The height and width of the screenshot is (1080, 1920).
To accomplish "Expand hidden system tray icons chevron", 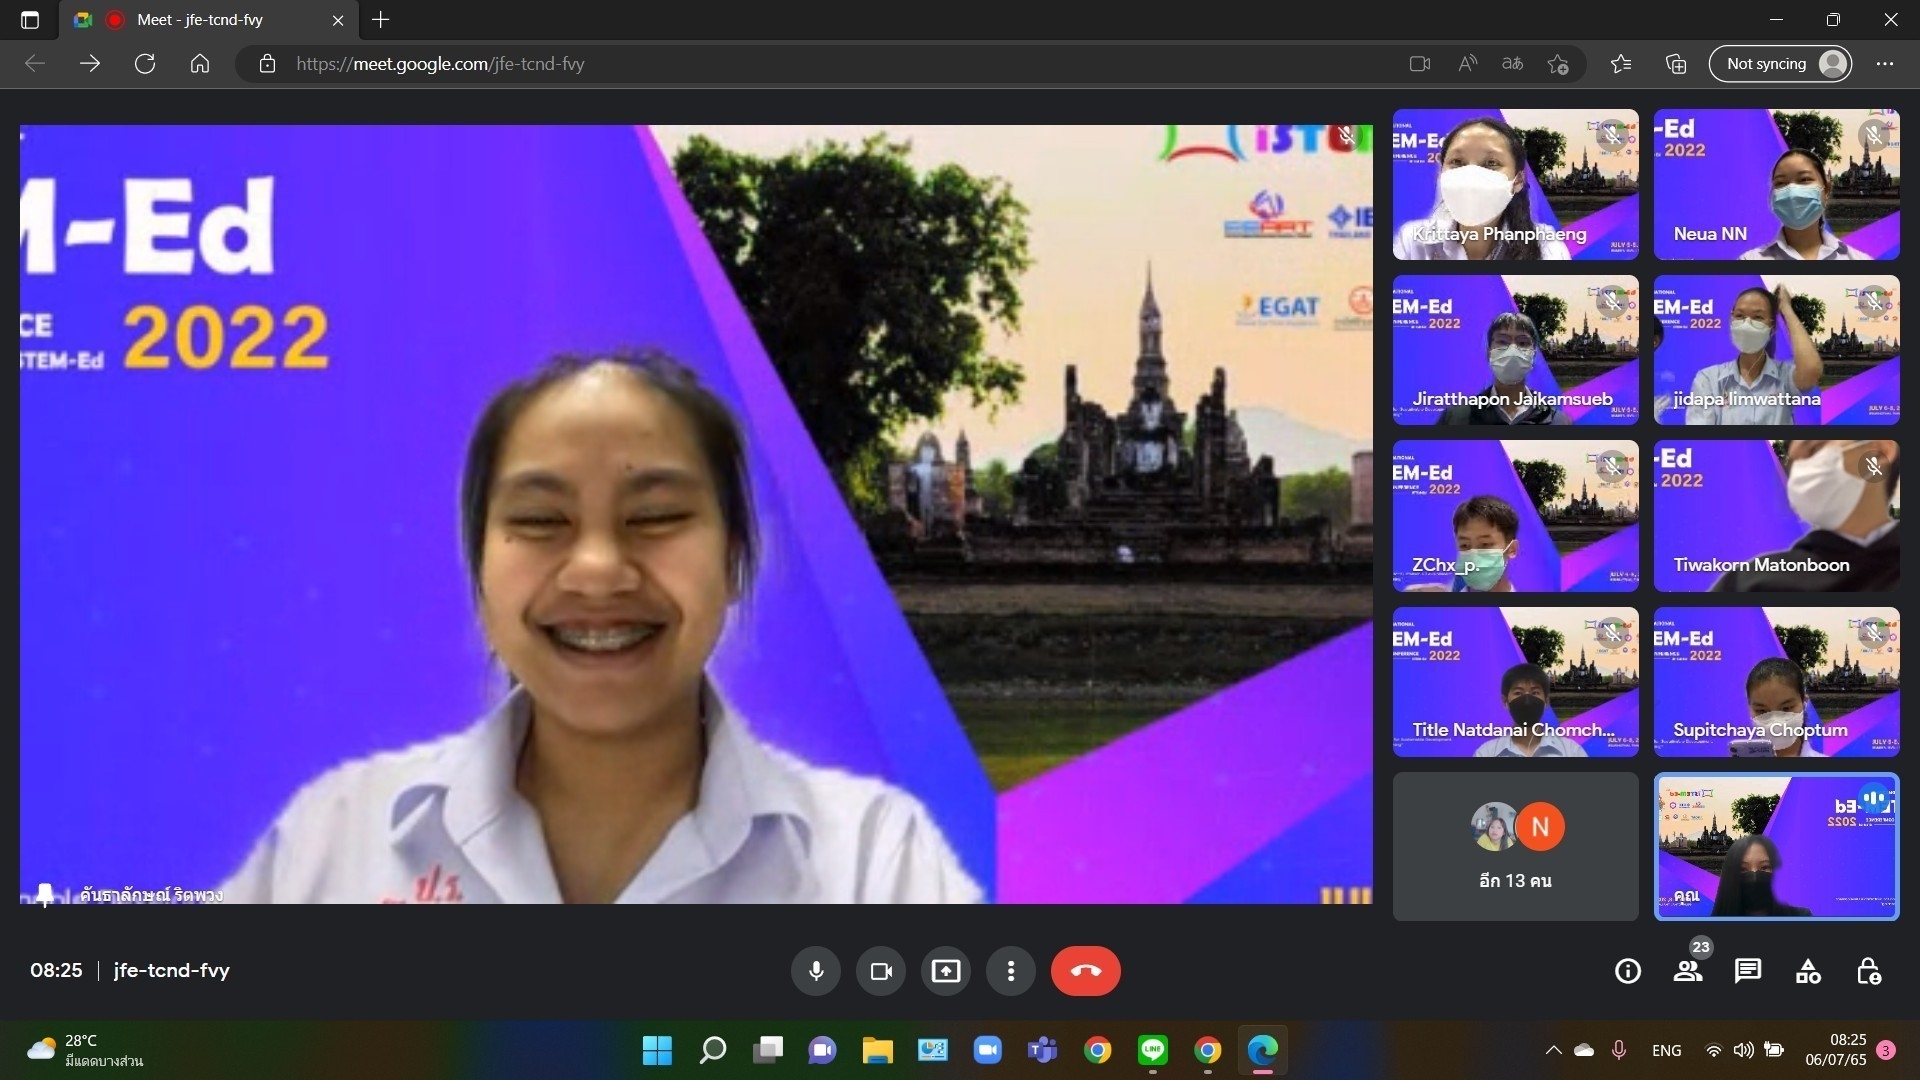I will point(1553,1050).
